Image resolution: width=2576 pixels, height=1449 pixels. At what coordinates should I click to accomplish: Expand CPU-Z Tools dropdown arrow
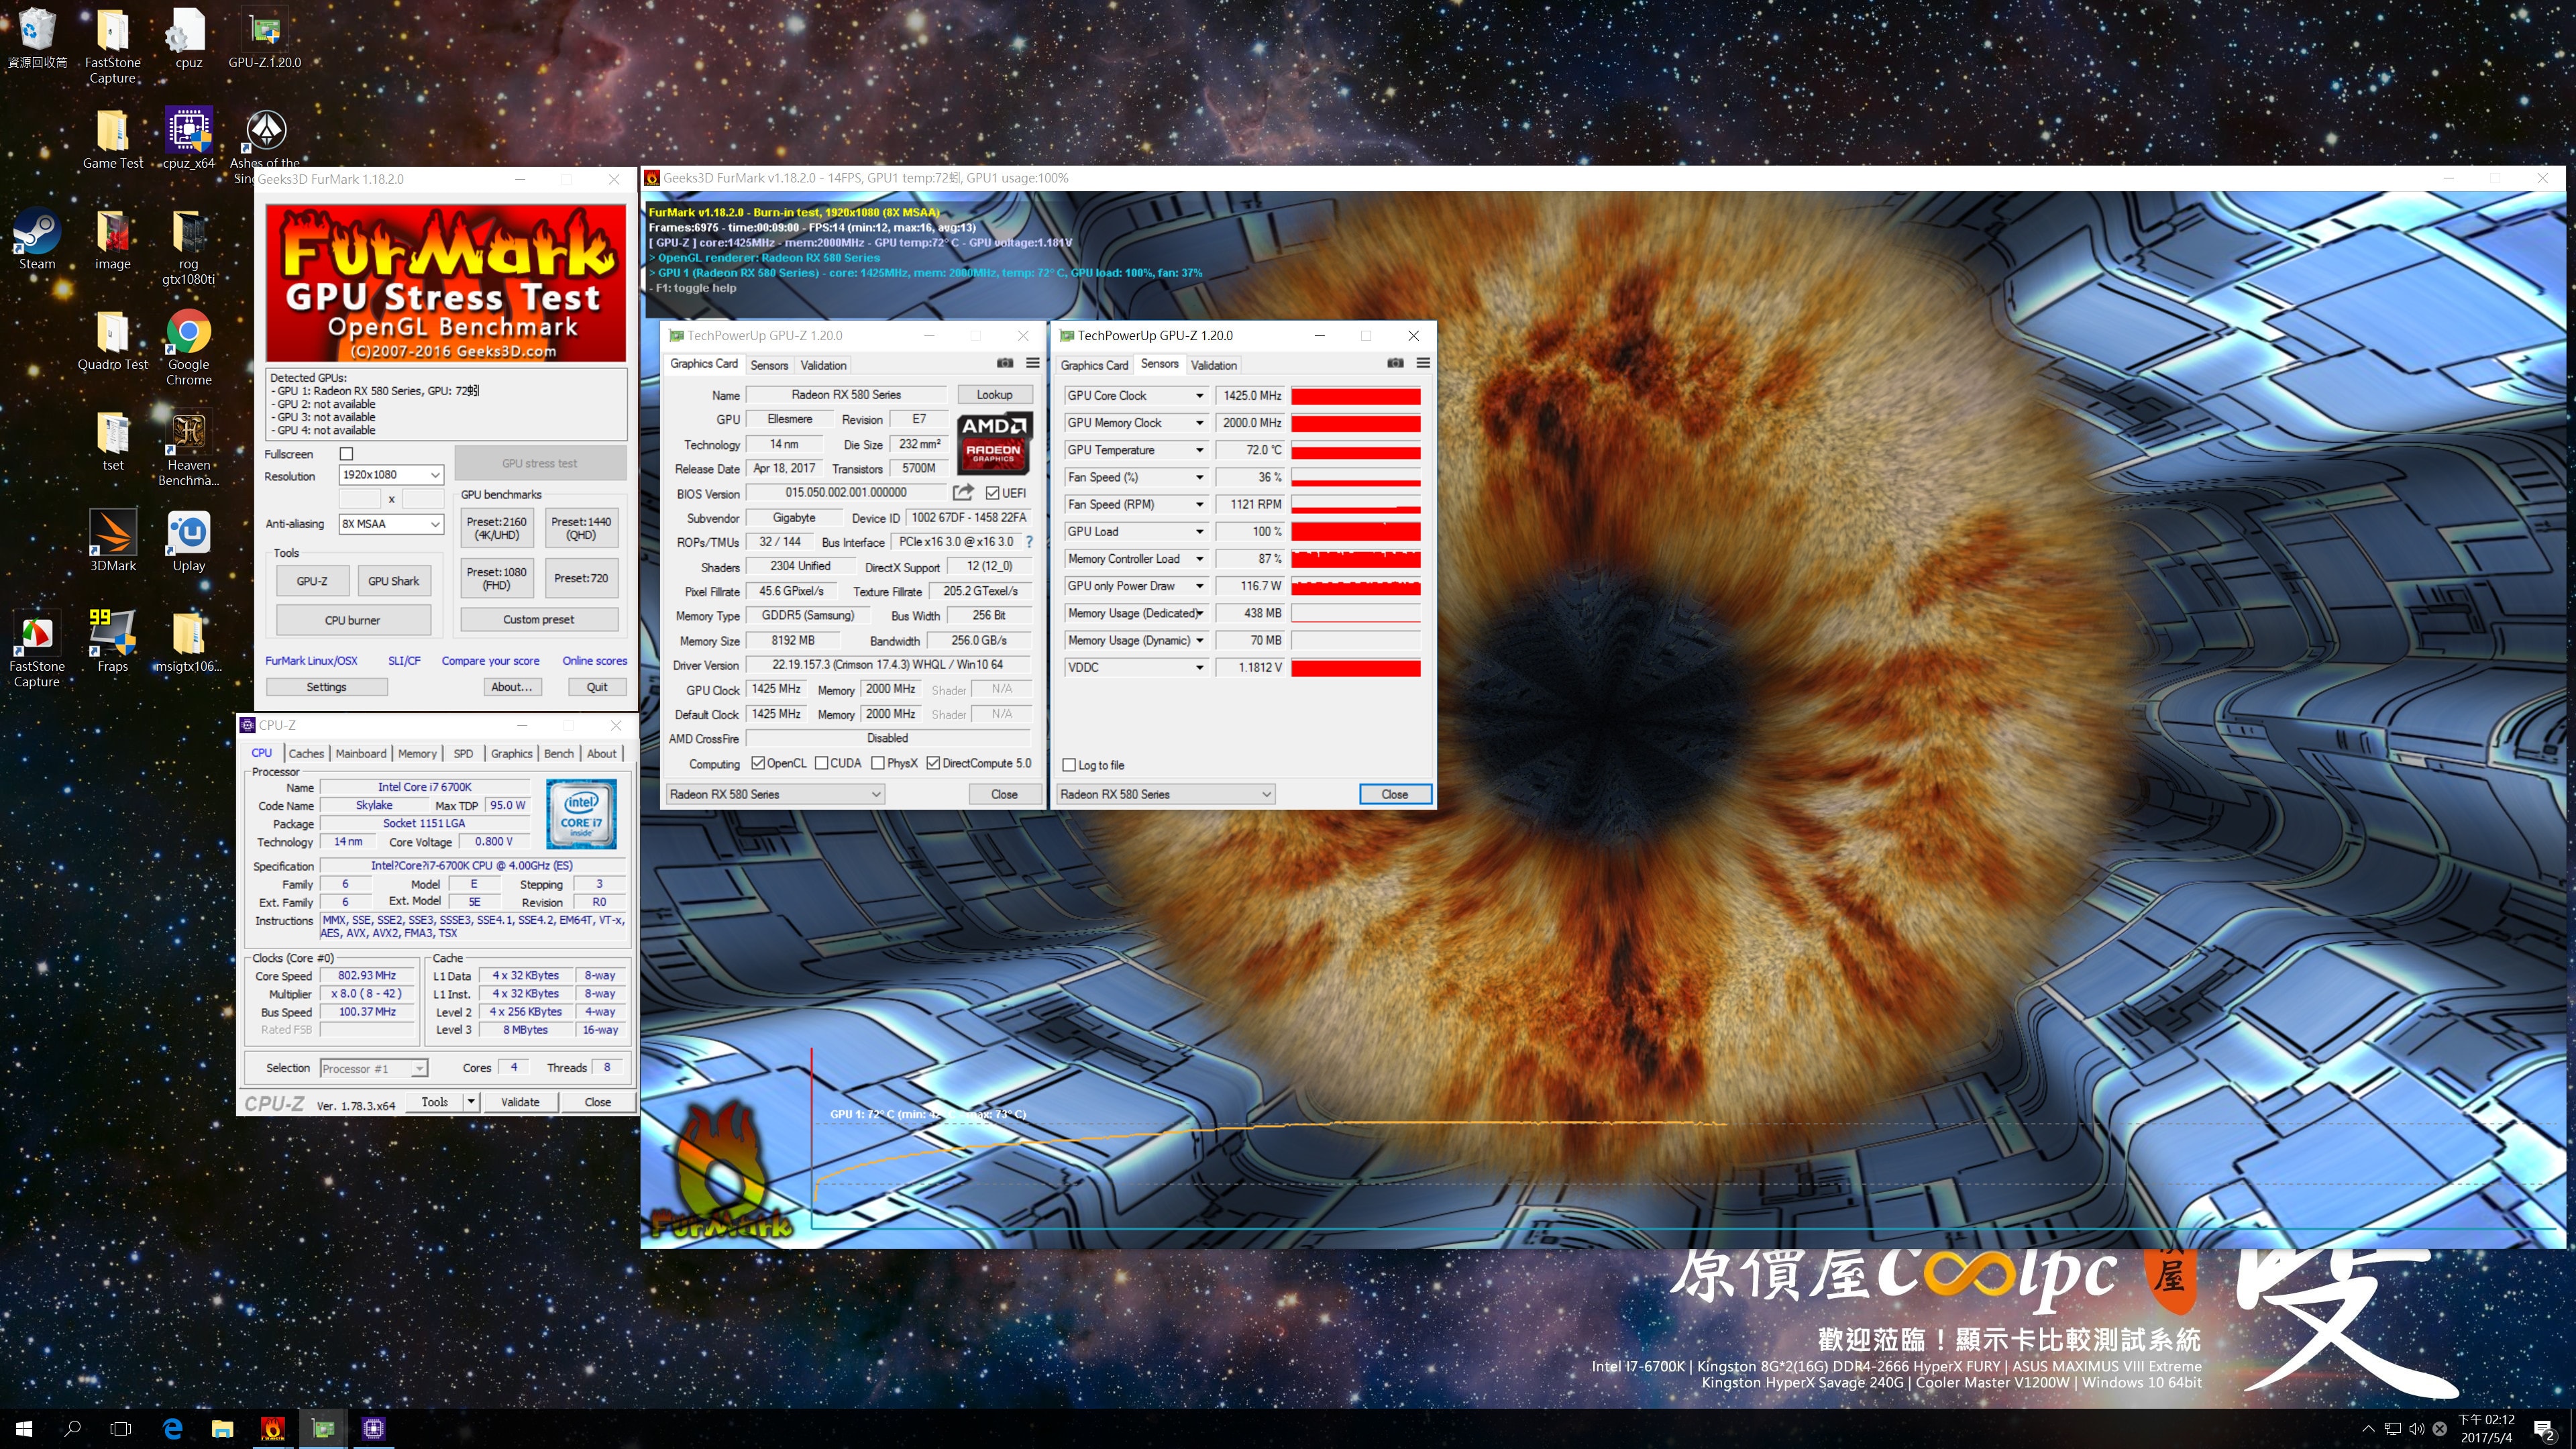pos(471,1102)
